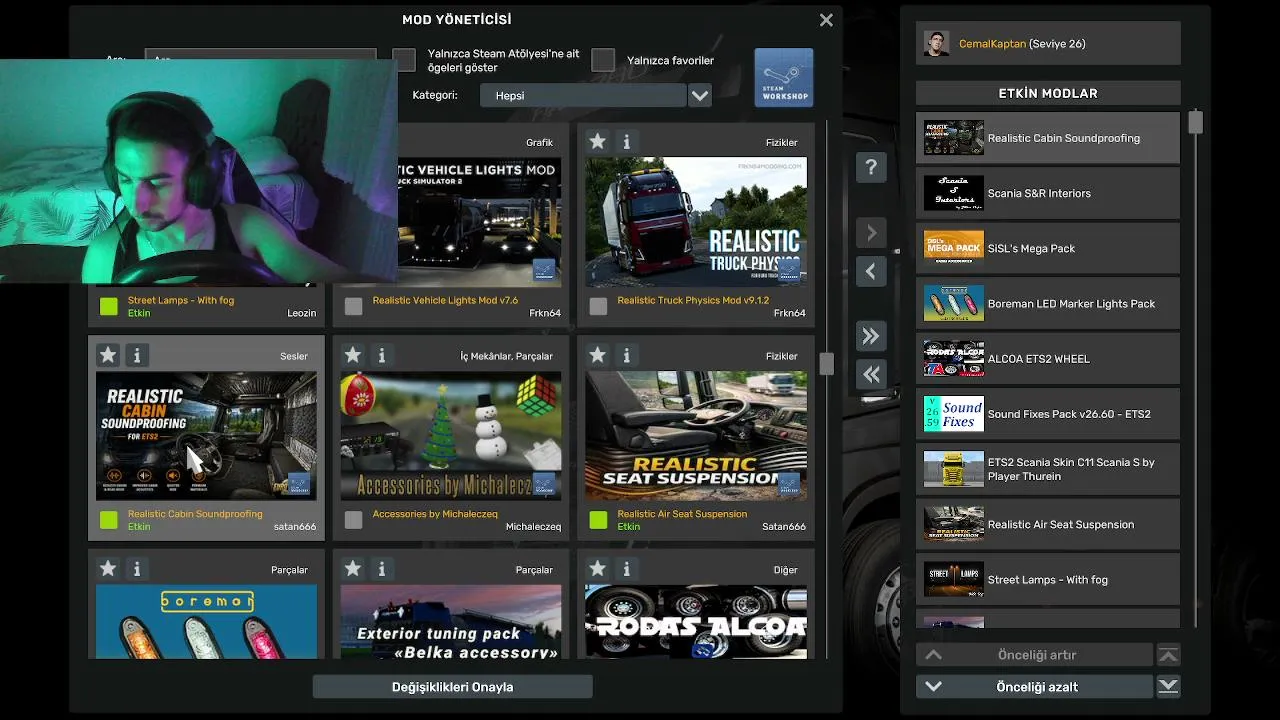View info for Accessories by Michaleczeq
Image resolution: width=1280 pixels, height=720 pixels.
coord(381,355)
